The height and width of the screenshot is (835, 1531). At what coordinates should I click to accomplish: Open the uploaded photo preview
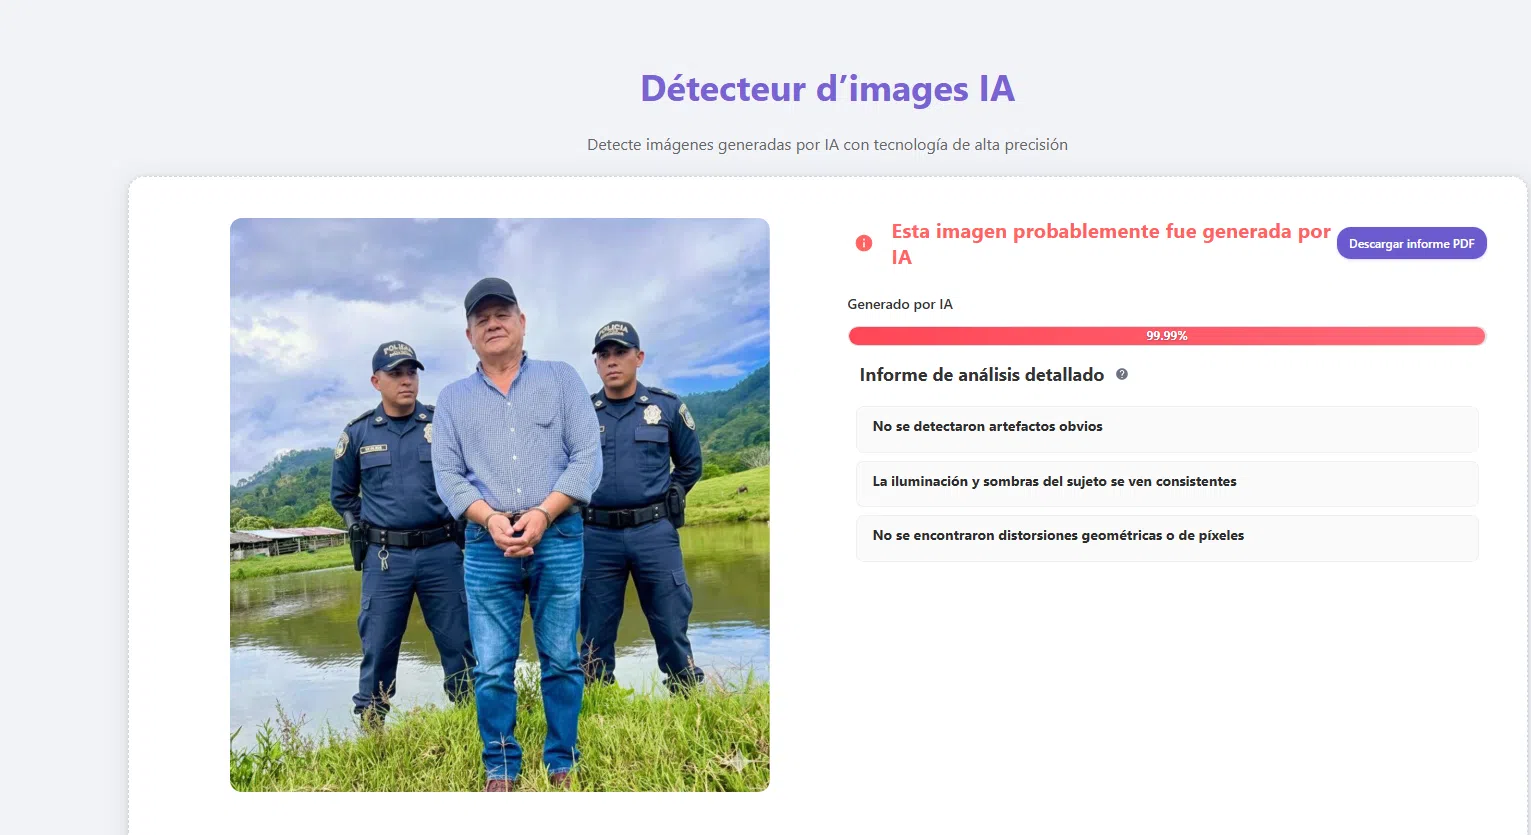point(499,504)
